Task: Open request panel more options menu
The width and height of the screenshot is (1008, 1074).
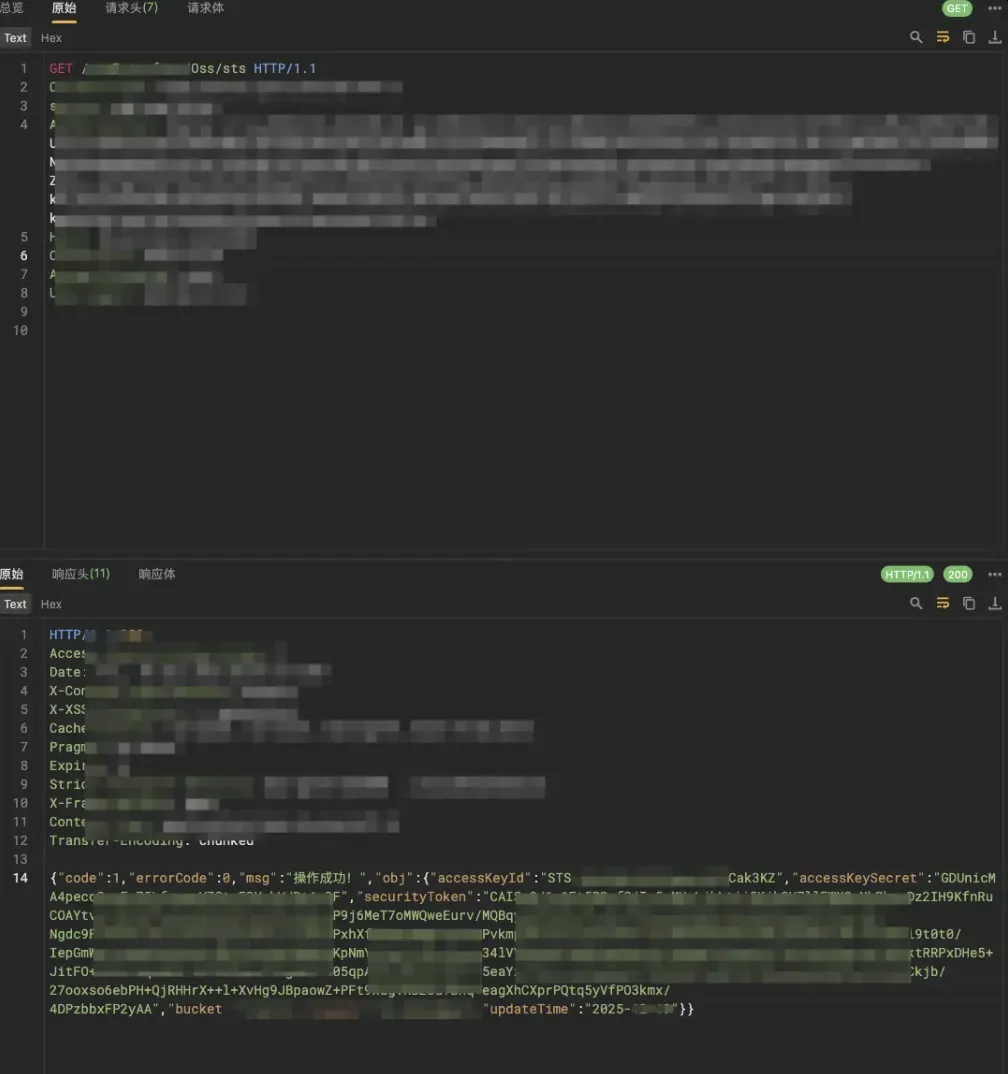Action: click(x=995, y=8)
